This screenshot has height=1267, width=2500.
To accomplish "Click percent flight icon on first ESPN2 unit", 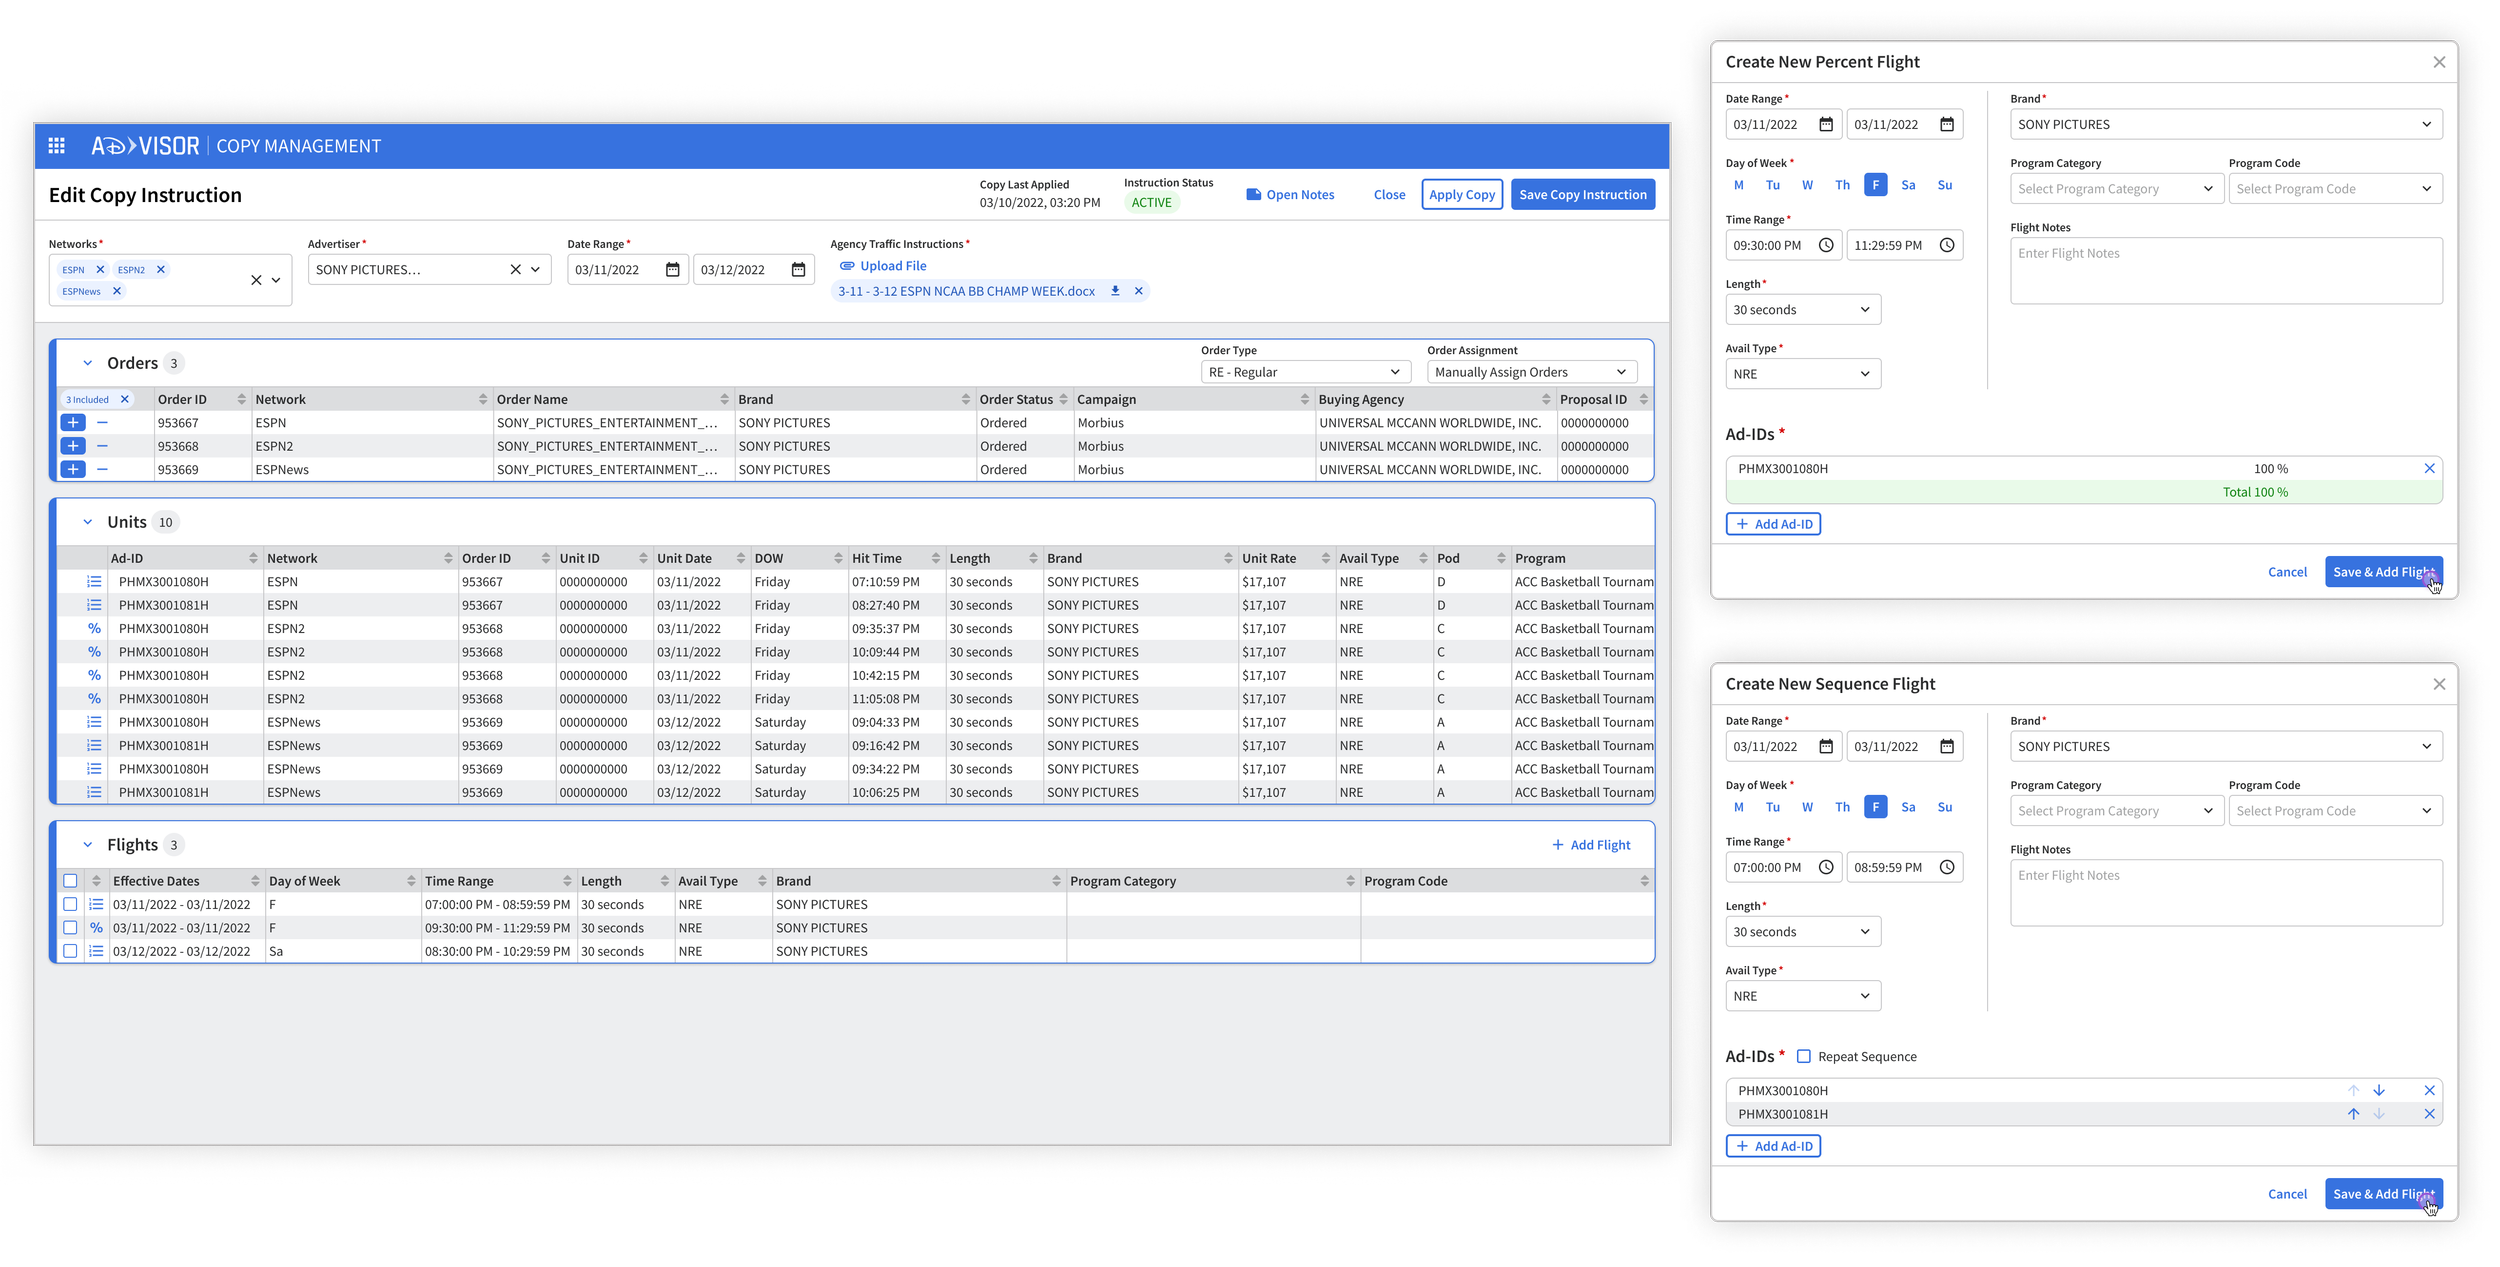I will tap(94, 628).
